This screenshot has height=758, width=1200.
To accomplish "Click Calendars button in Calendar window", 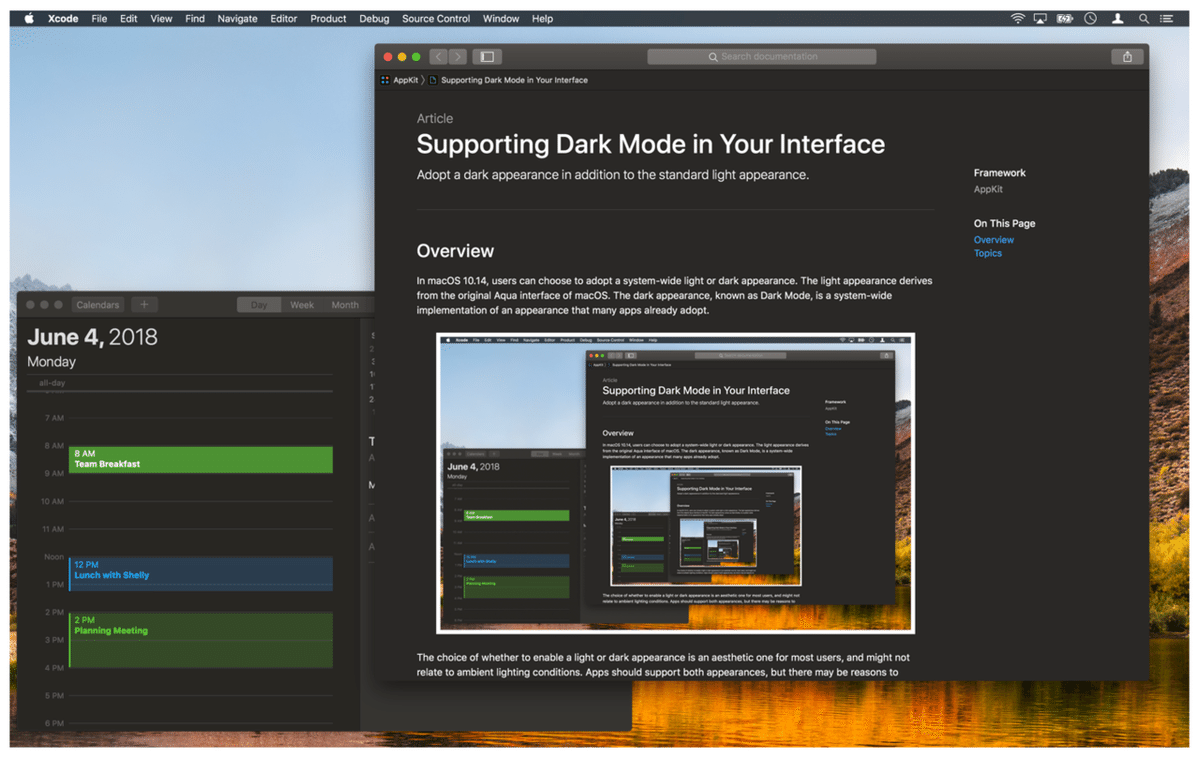I will pyautogui.click(x=98, y=305).
